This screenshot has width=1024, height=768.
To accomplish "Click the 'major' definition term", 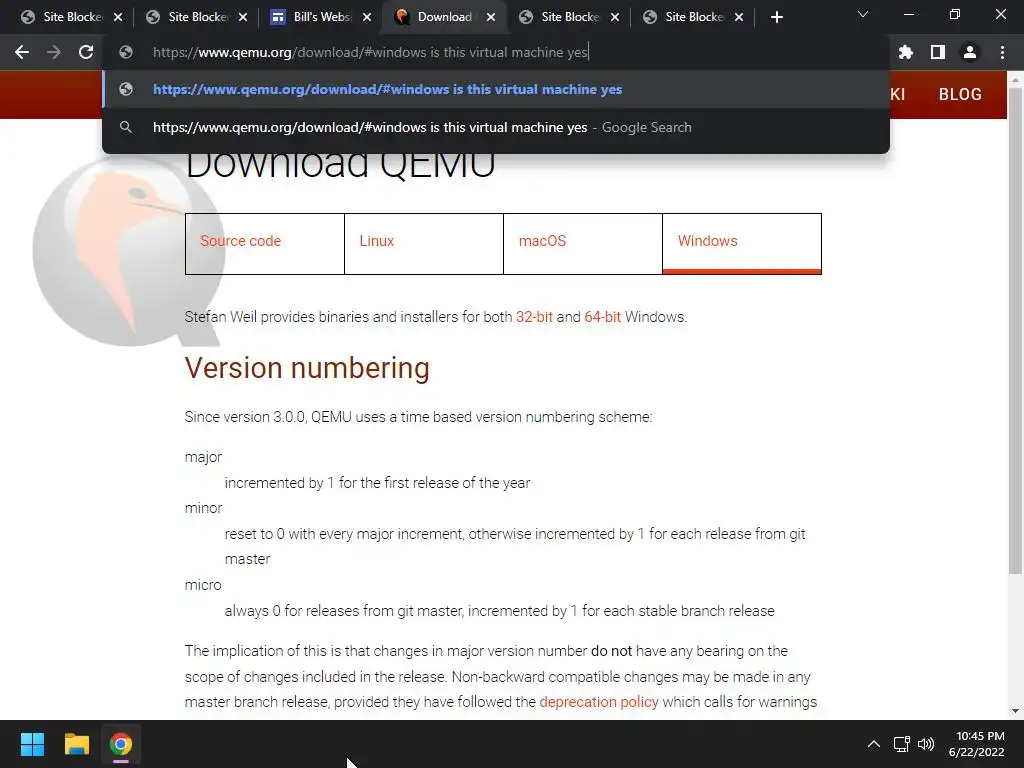I will pyautogui.click(x=203, y=457).
